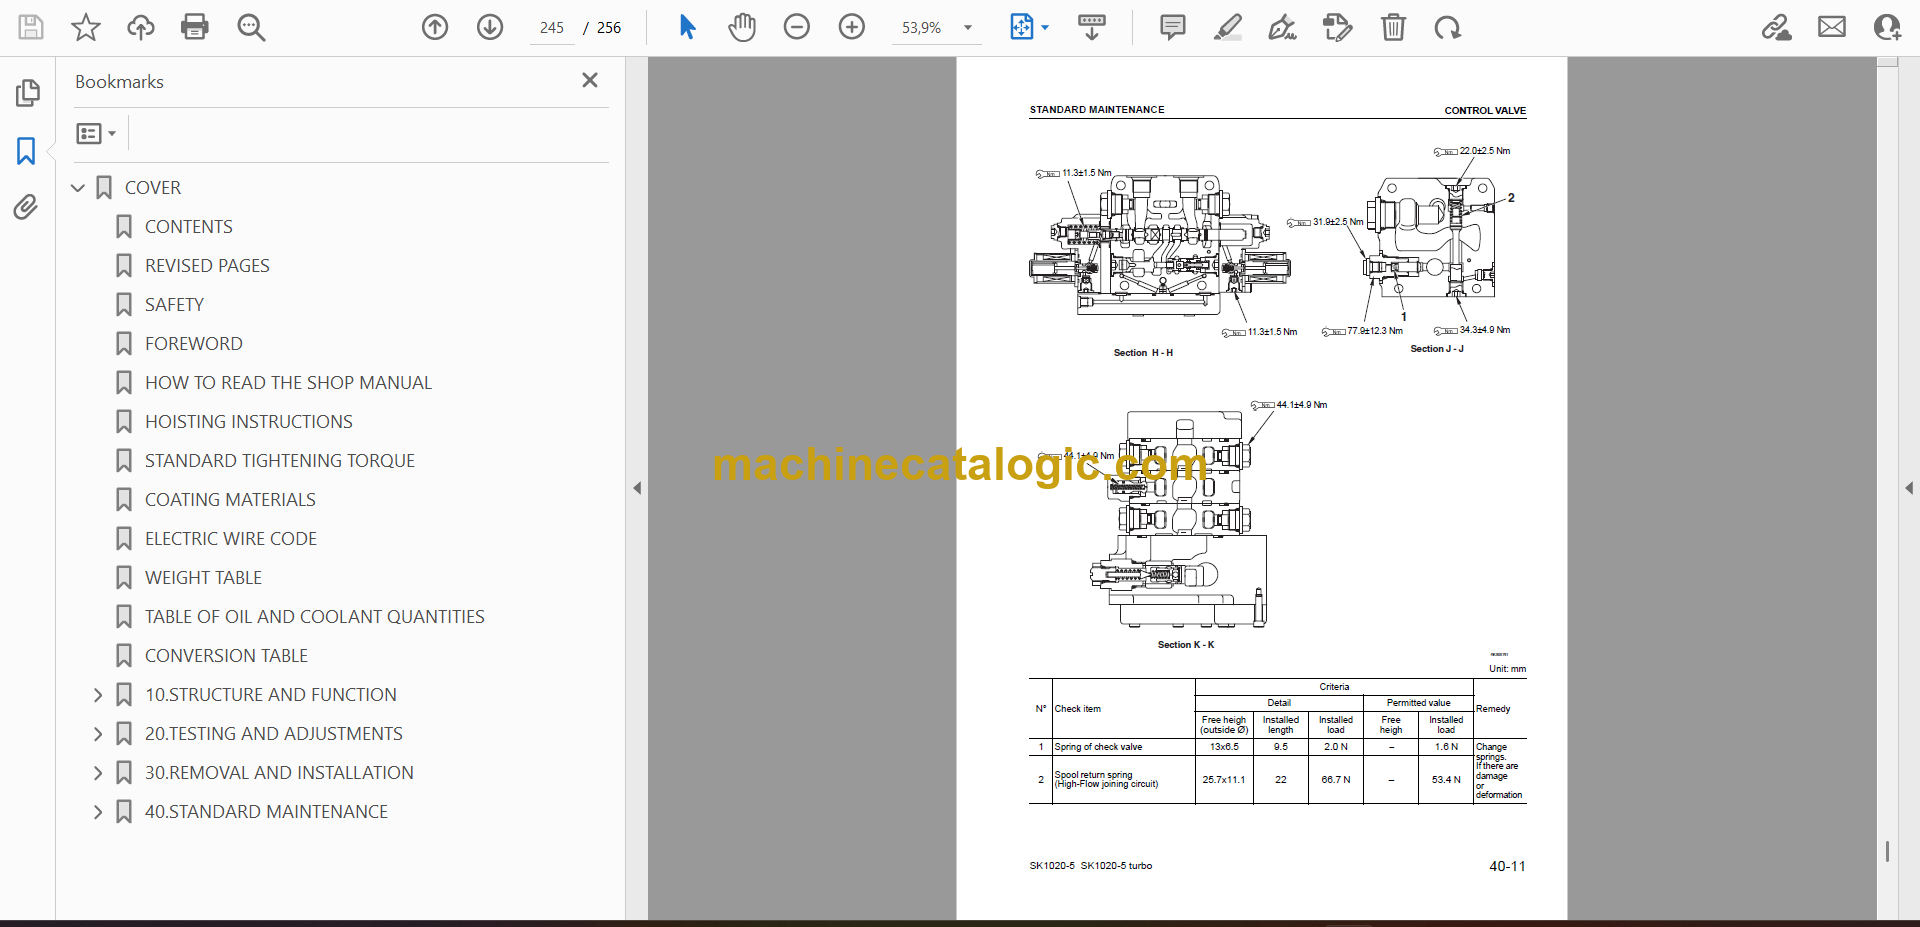Viewport: 1920px width, 927px height.
Task: Go to next page arrow
Action: point(490,27)
